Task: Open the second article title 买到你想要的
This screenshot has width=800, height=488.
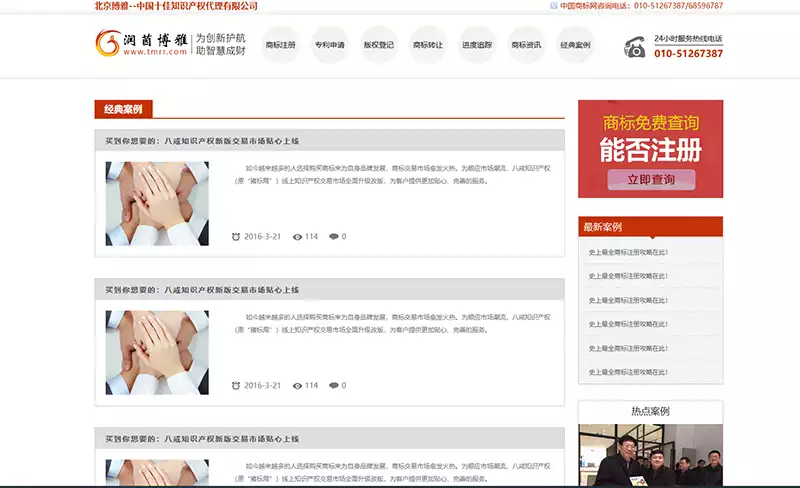Action: point(202,290)
